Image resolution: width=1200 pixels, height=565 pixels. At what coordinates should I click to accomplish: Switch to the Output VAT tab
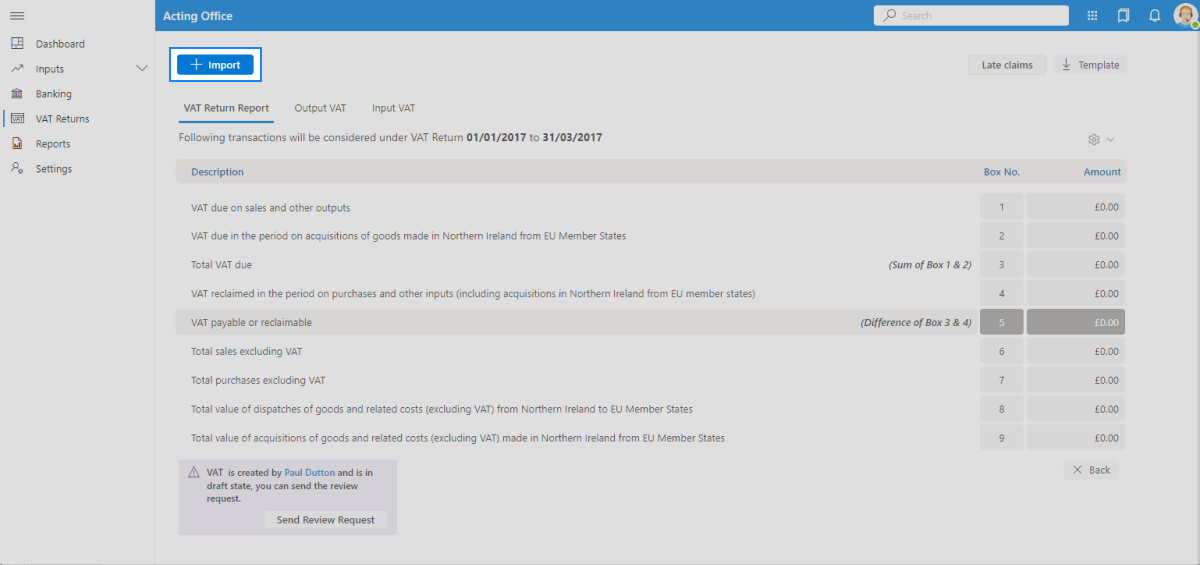click(x=320, y=108)
